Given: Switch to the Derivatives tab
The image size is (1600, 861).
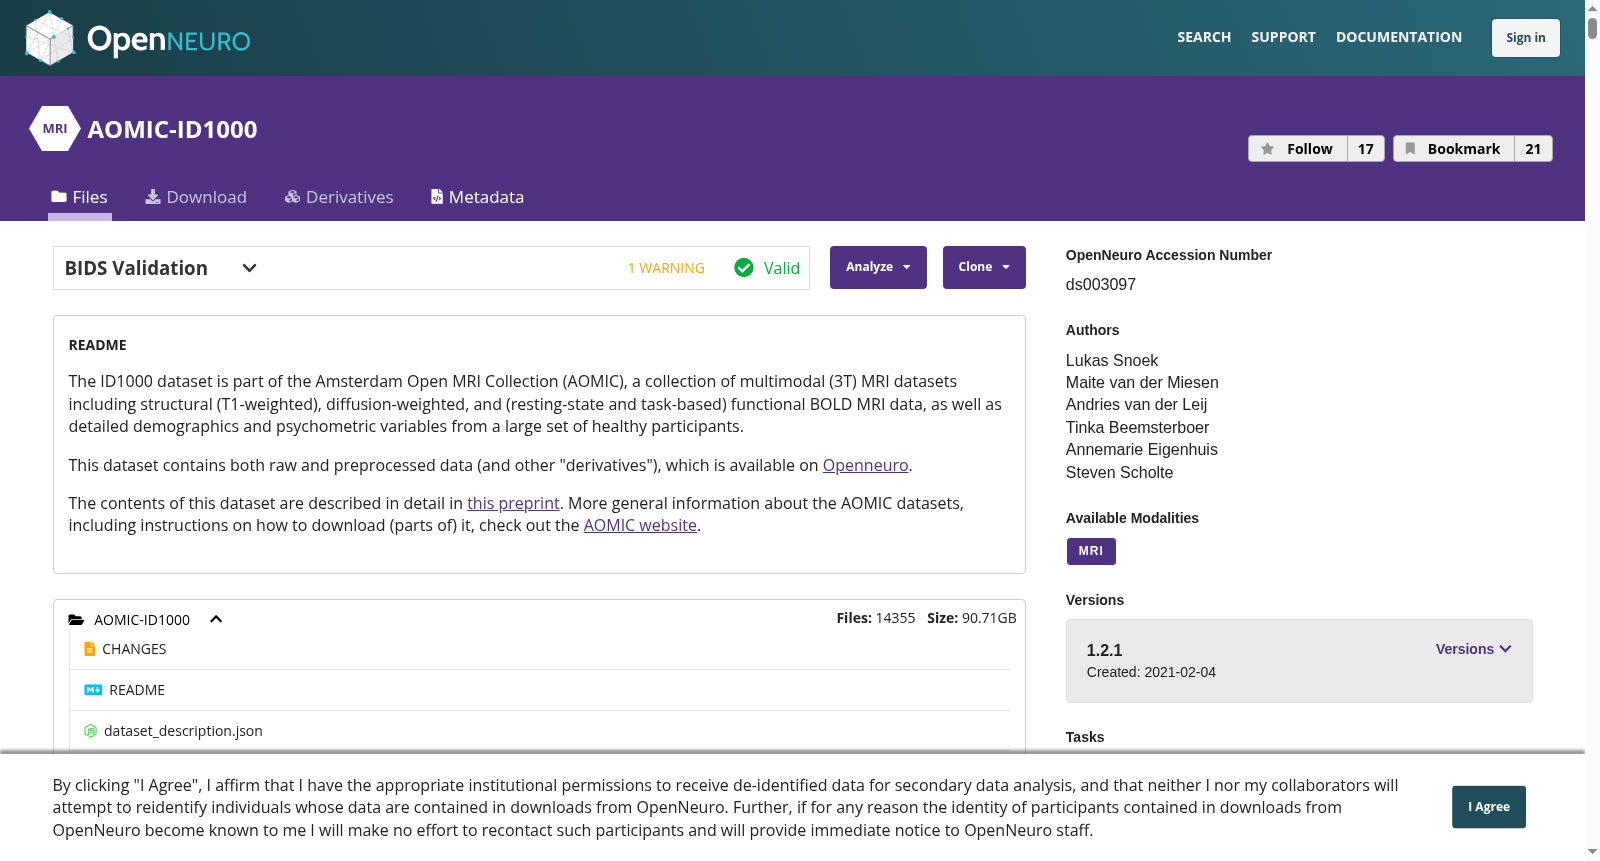Looking at the screenshot, I should point(339,197).
